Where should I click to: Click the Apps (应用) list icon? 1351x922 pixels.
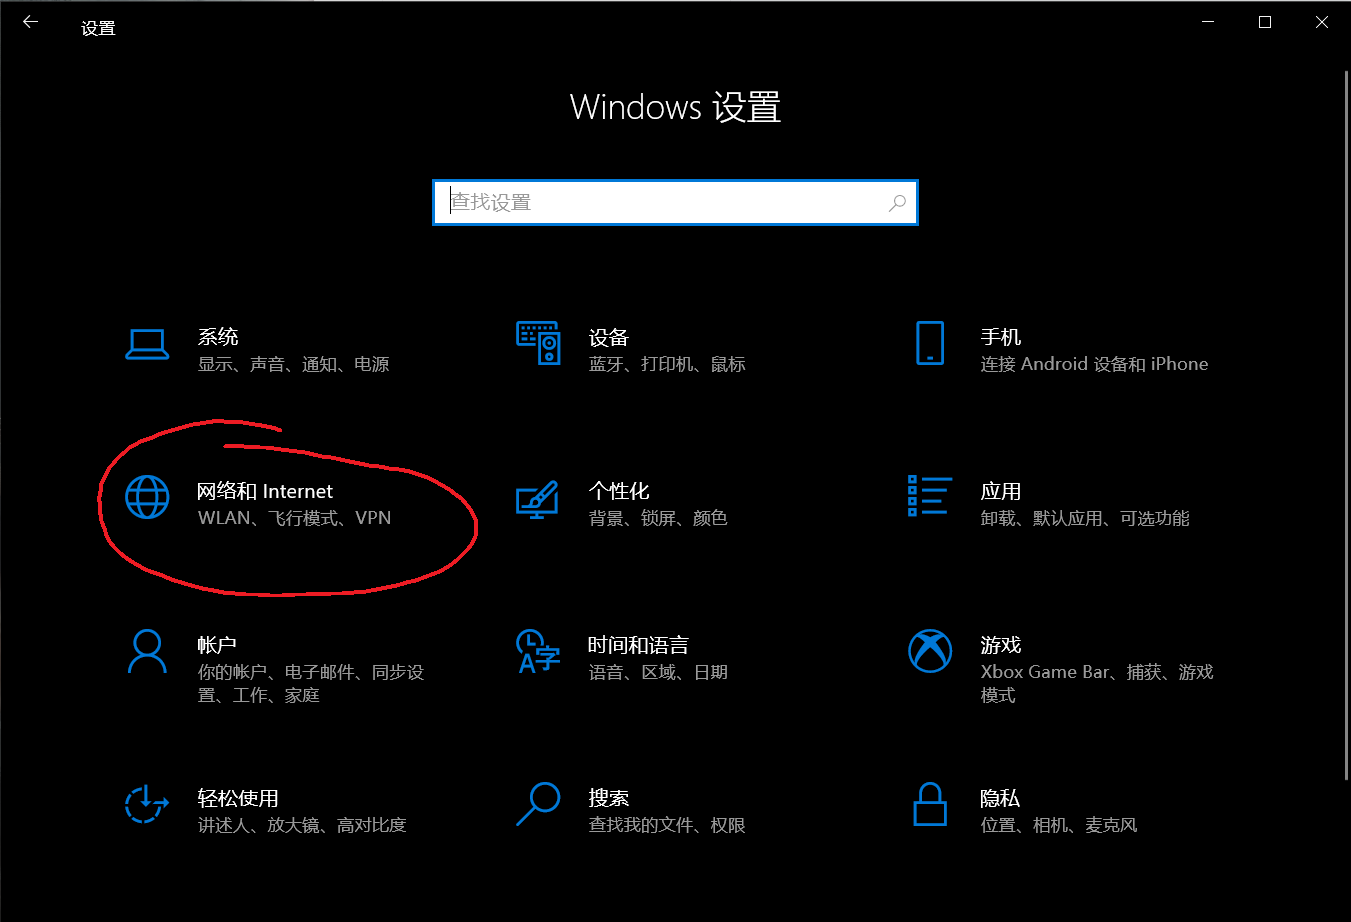point(929,496)
